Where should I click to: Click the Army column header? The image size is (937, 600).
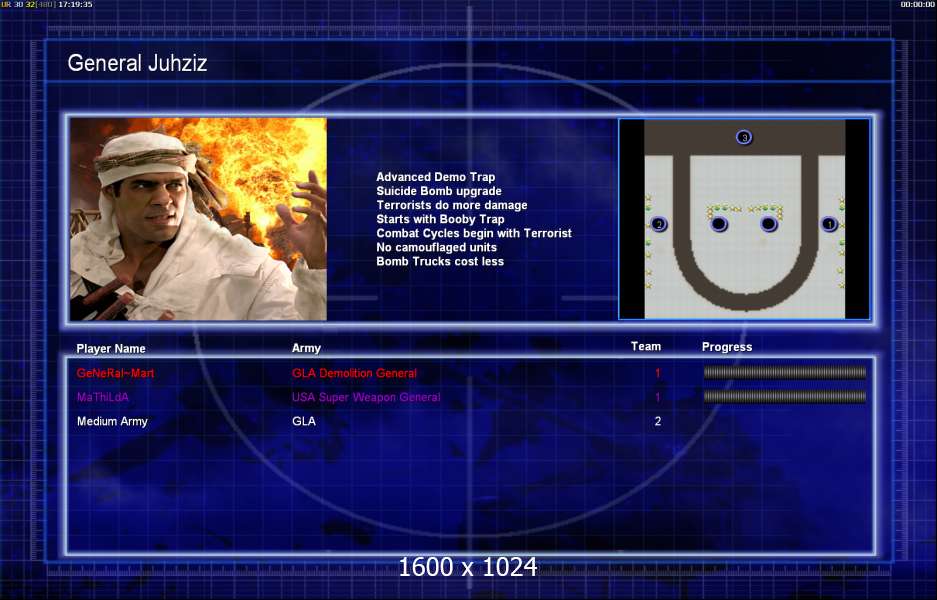[x=306, y=349]
